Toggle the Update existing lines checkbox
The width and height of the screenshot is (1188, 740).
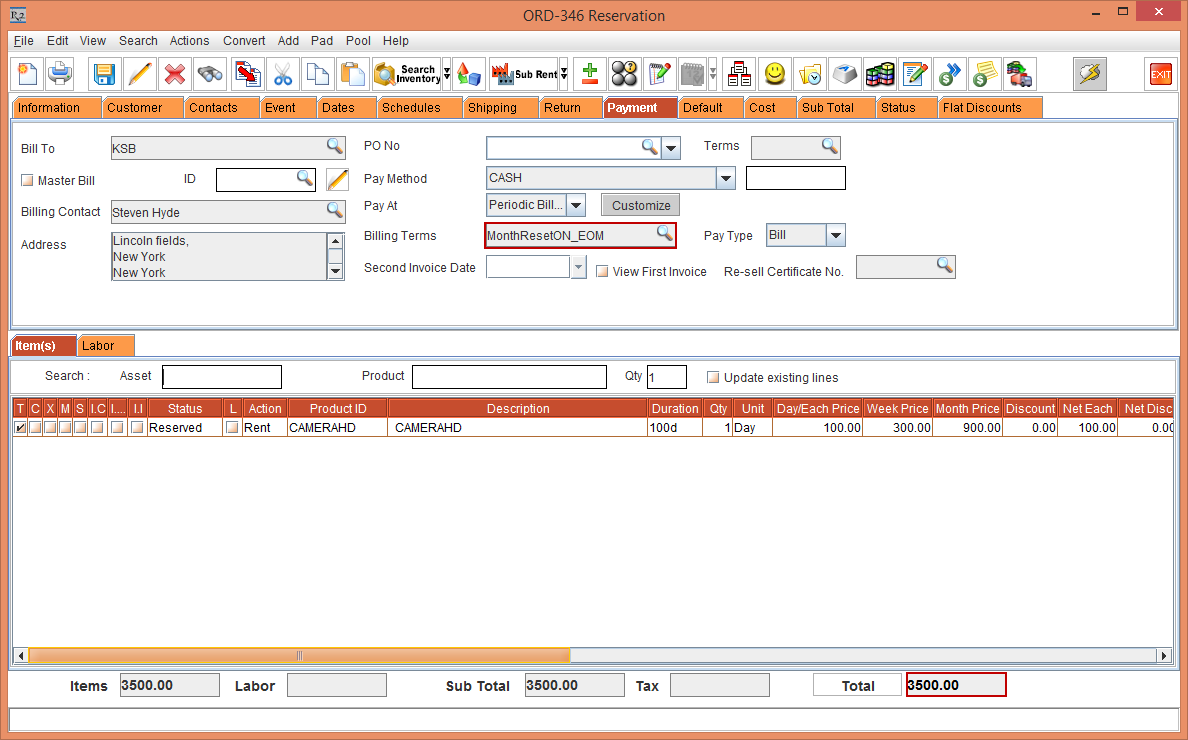point(713,378)
